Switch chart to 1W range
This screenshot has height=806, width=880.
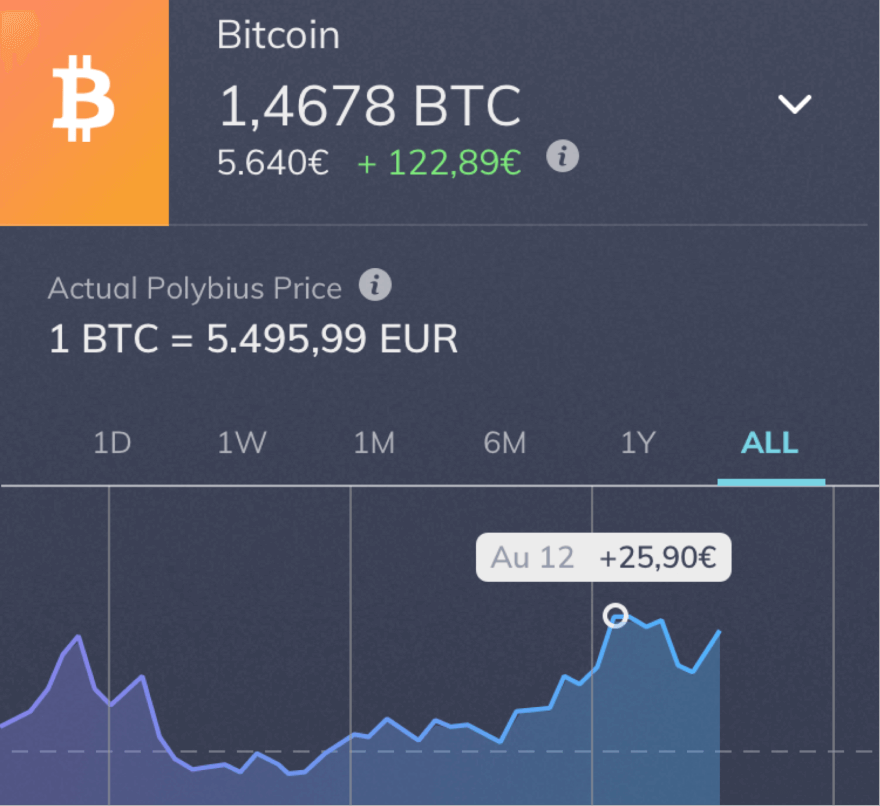pos(242,443)
